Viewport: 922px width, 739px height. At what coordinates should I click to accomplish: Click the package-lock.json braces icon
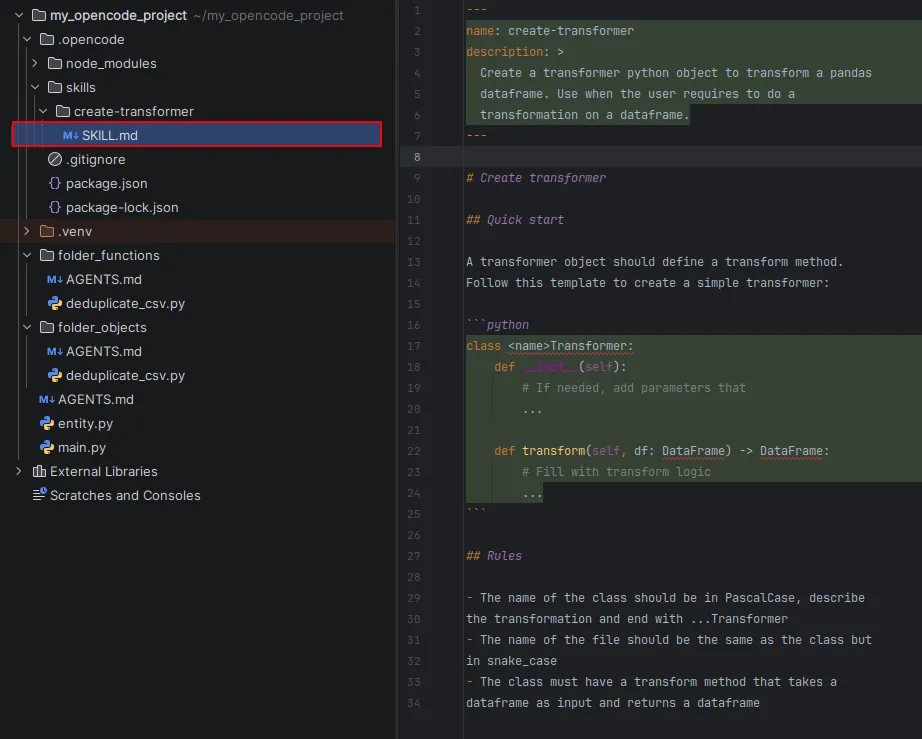[55, 208]
